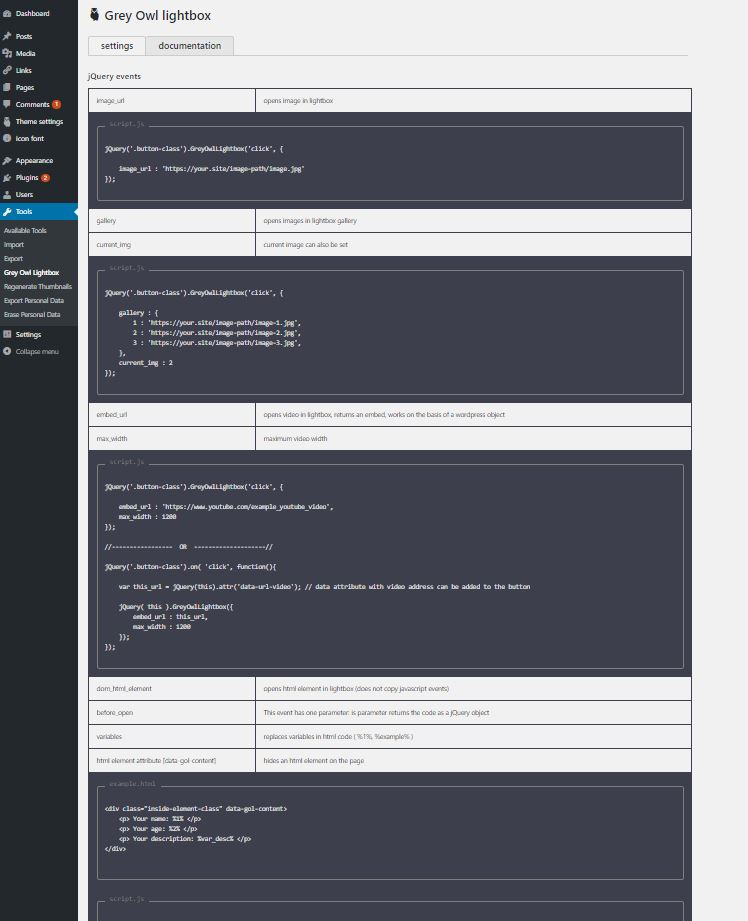Viewport: 748px width, 921px height.
Task: Switch to the settings tab
Action: pos(117,46)
